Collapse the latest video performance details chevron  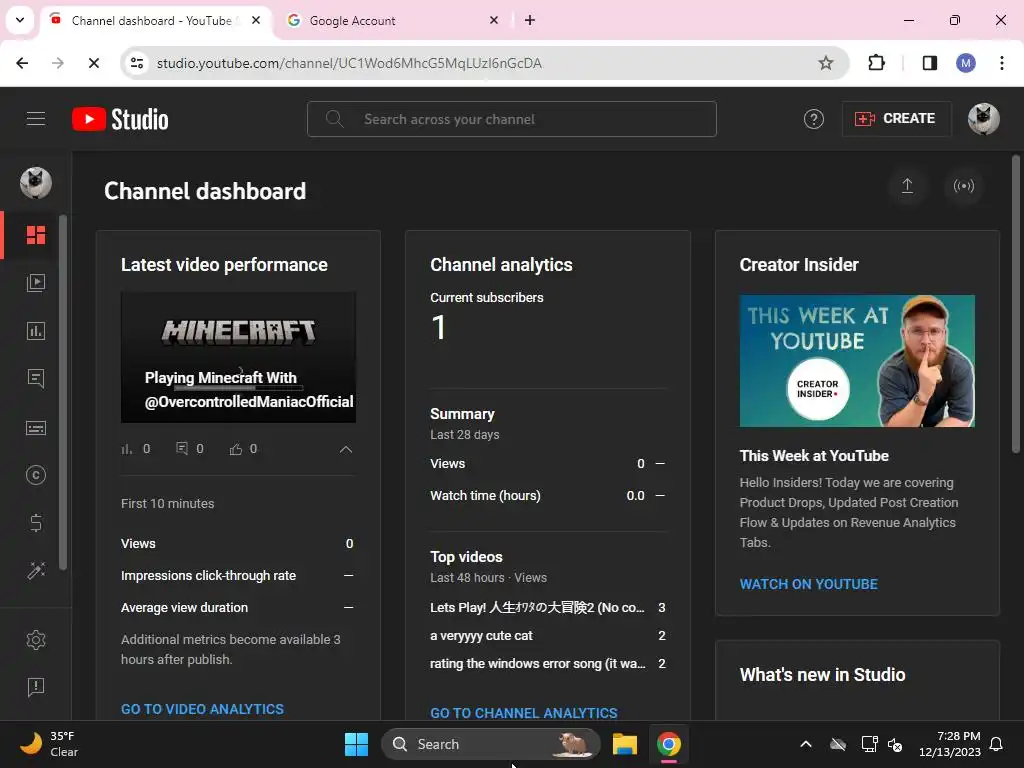click(345, 449)
